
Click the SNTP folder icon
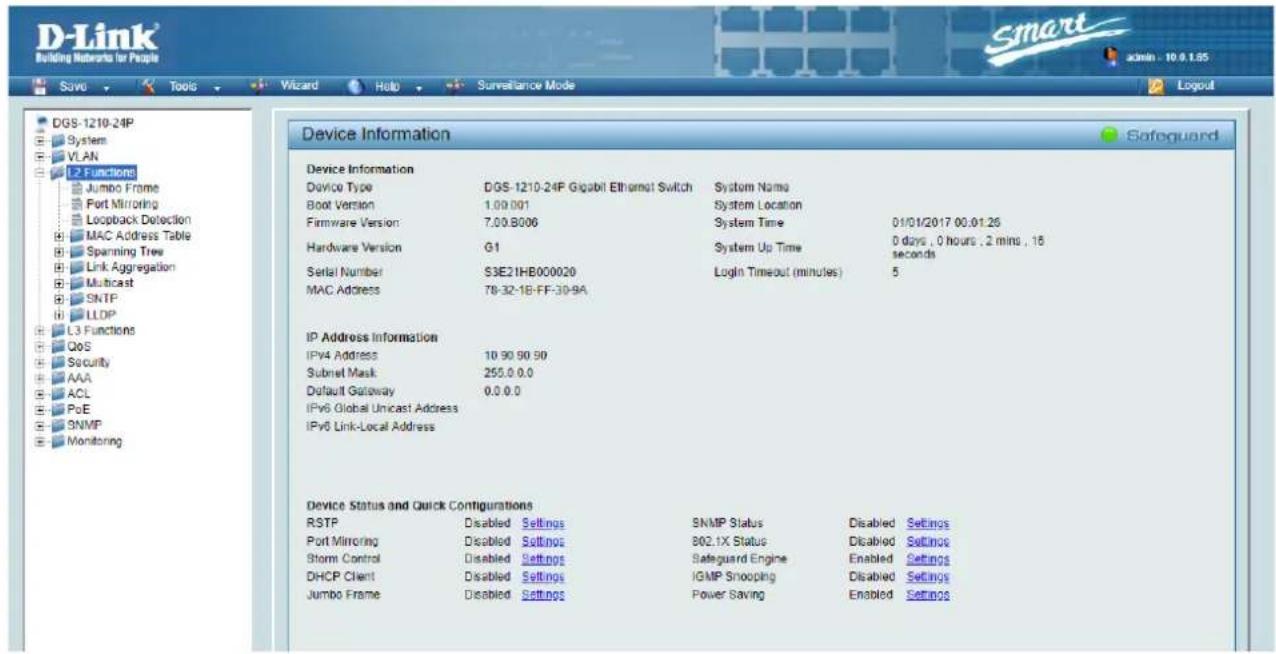click(77, 299)
